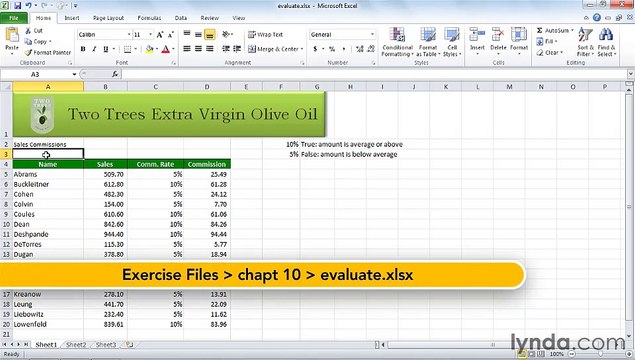The height and width of the screenshot is (360, 635).
Task: Open the Conditional Formatting icon
Action: (x=397, y=35)
